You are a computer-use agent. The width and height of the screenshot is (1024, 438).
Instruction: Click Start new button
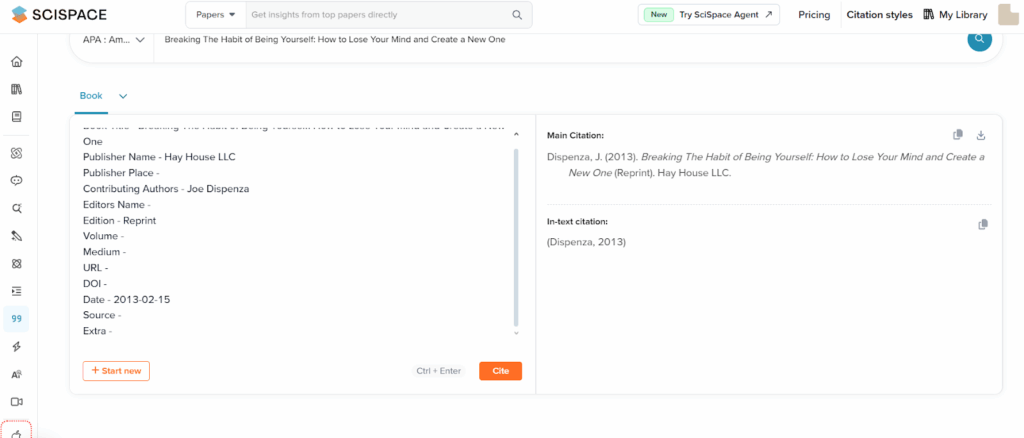tap(116, 371)
